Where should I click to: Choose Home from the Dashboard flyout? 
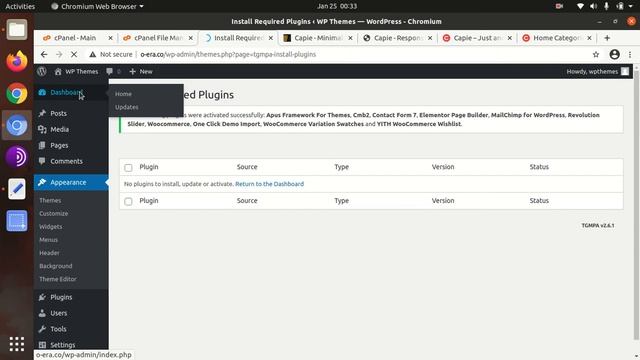[x=123, y=94]
